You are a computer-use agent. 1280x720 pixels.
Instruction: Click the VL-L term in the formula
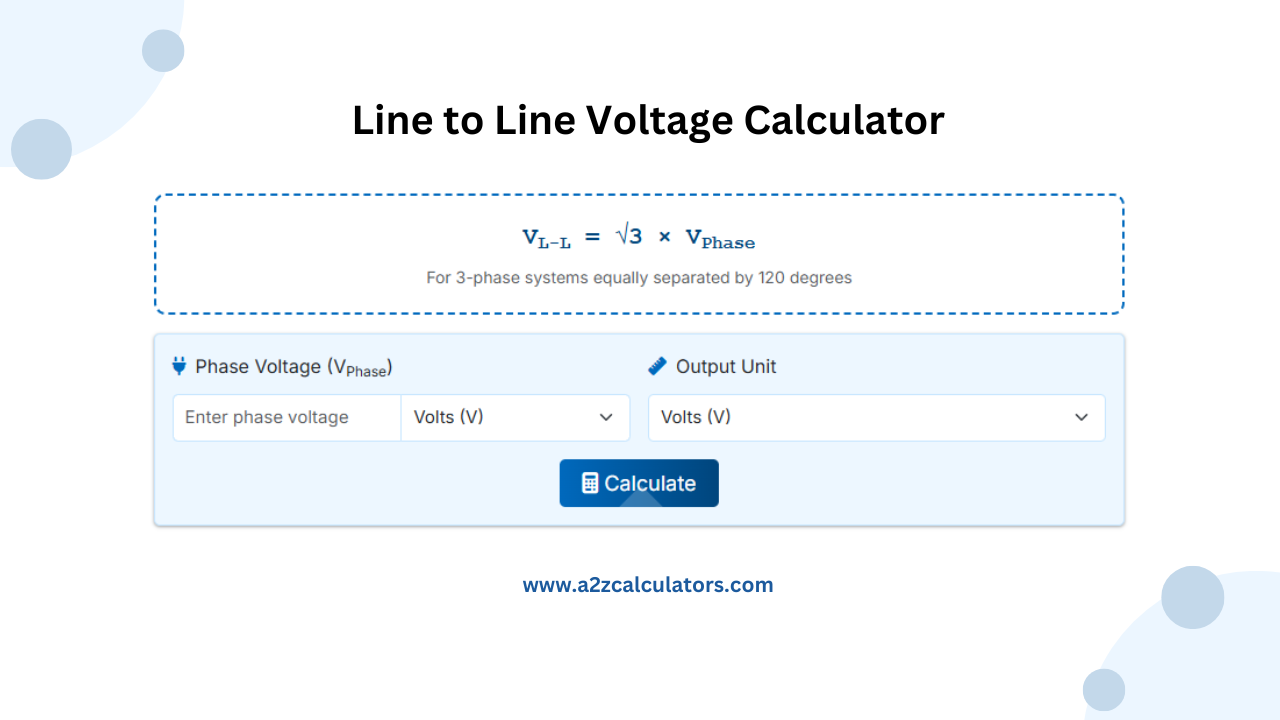[x=544, y=238]
